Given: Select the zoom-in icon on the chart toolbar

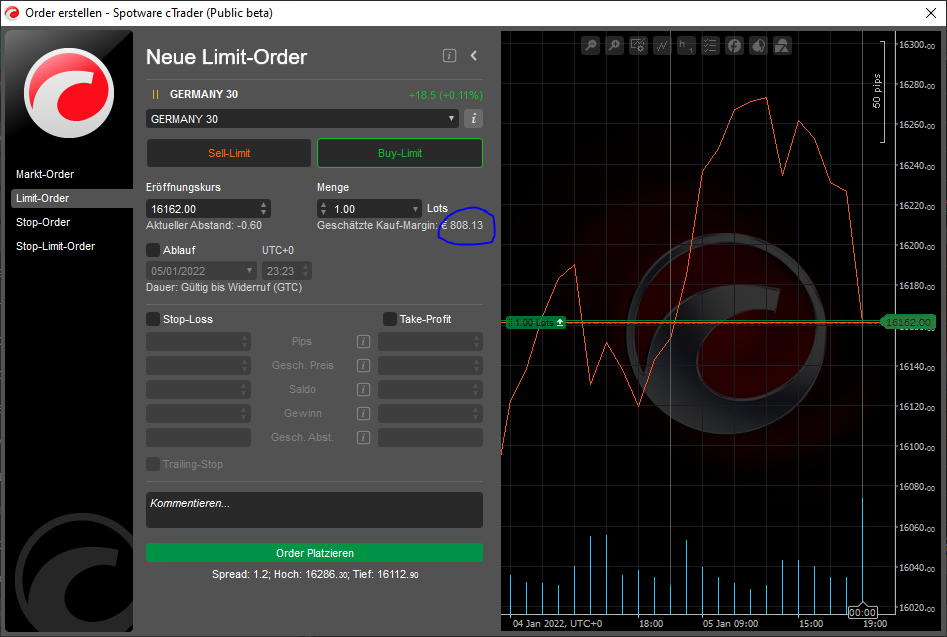Looking at the screenshot, I should 614,45.
